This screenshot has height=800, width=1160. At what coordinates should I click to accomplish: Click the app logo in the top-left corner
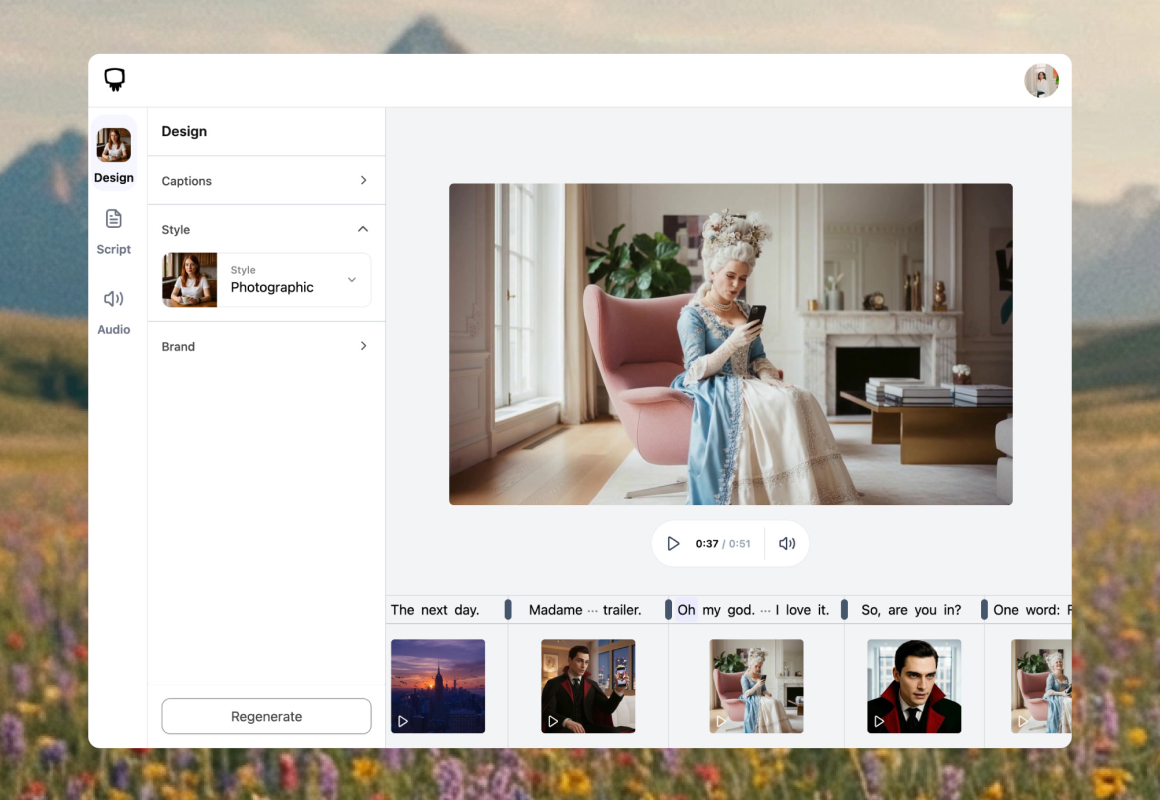point(114,79)
